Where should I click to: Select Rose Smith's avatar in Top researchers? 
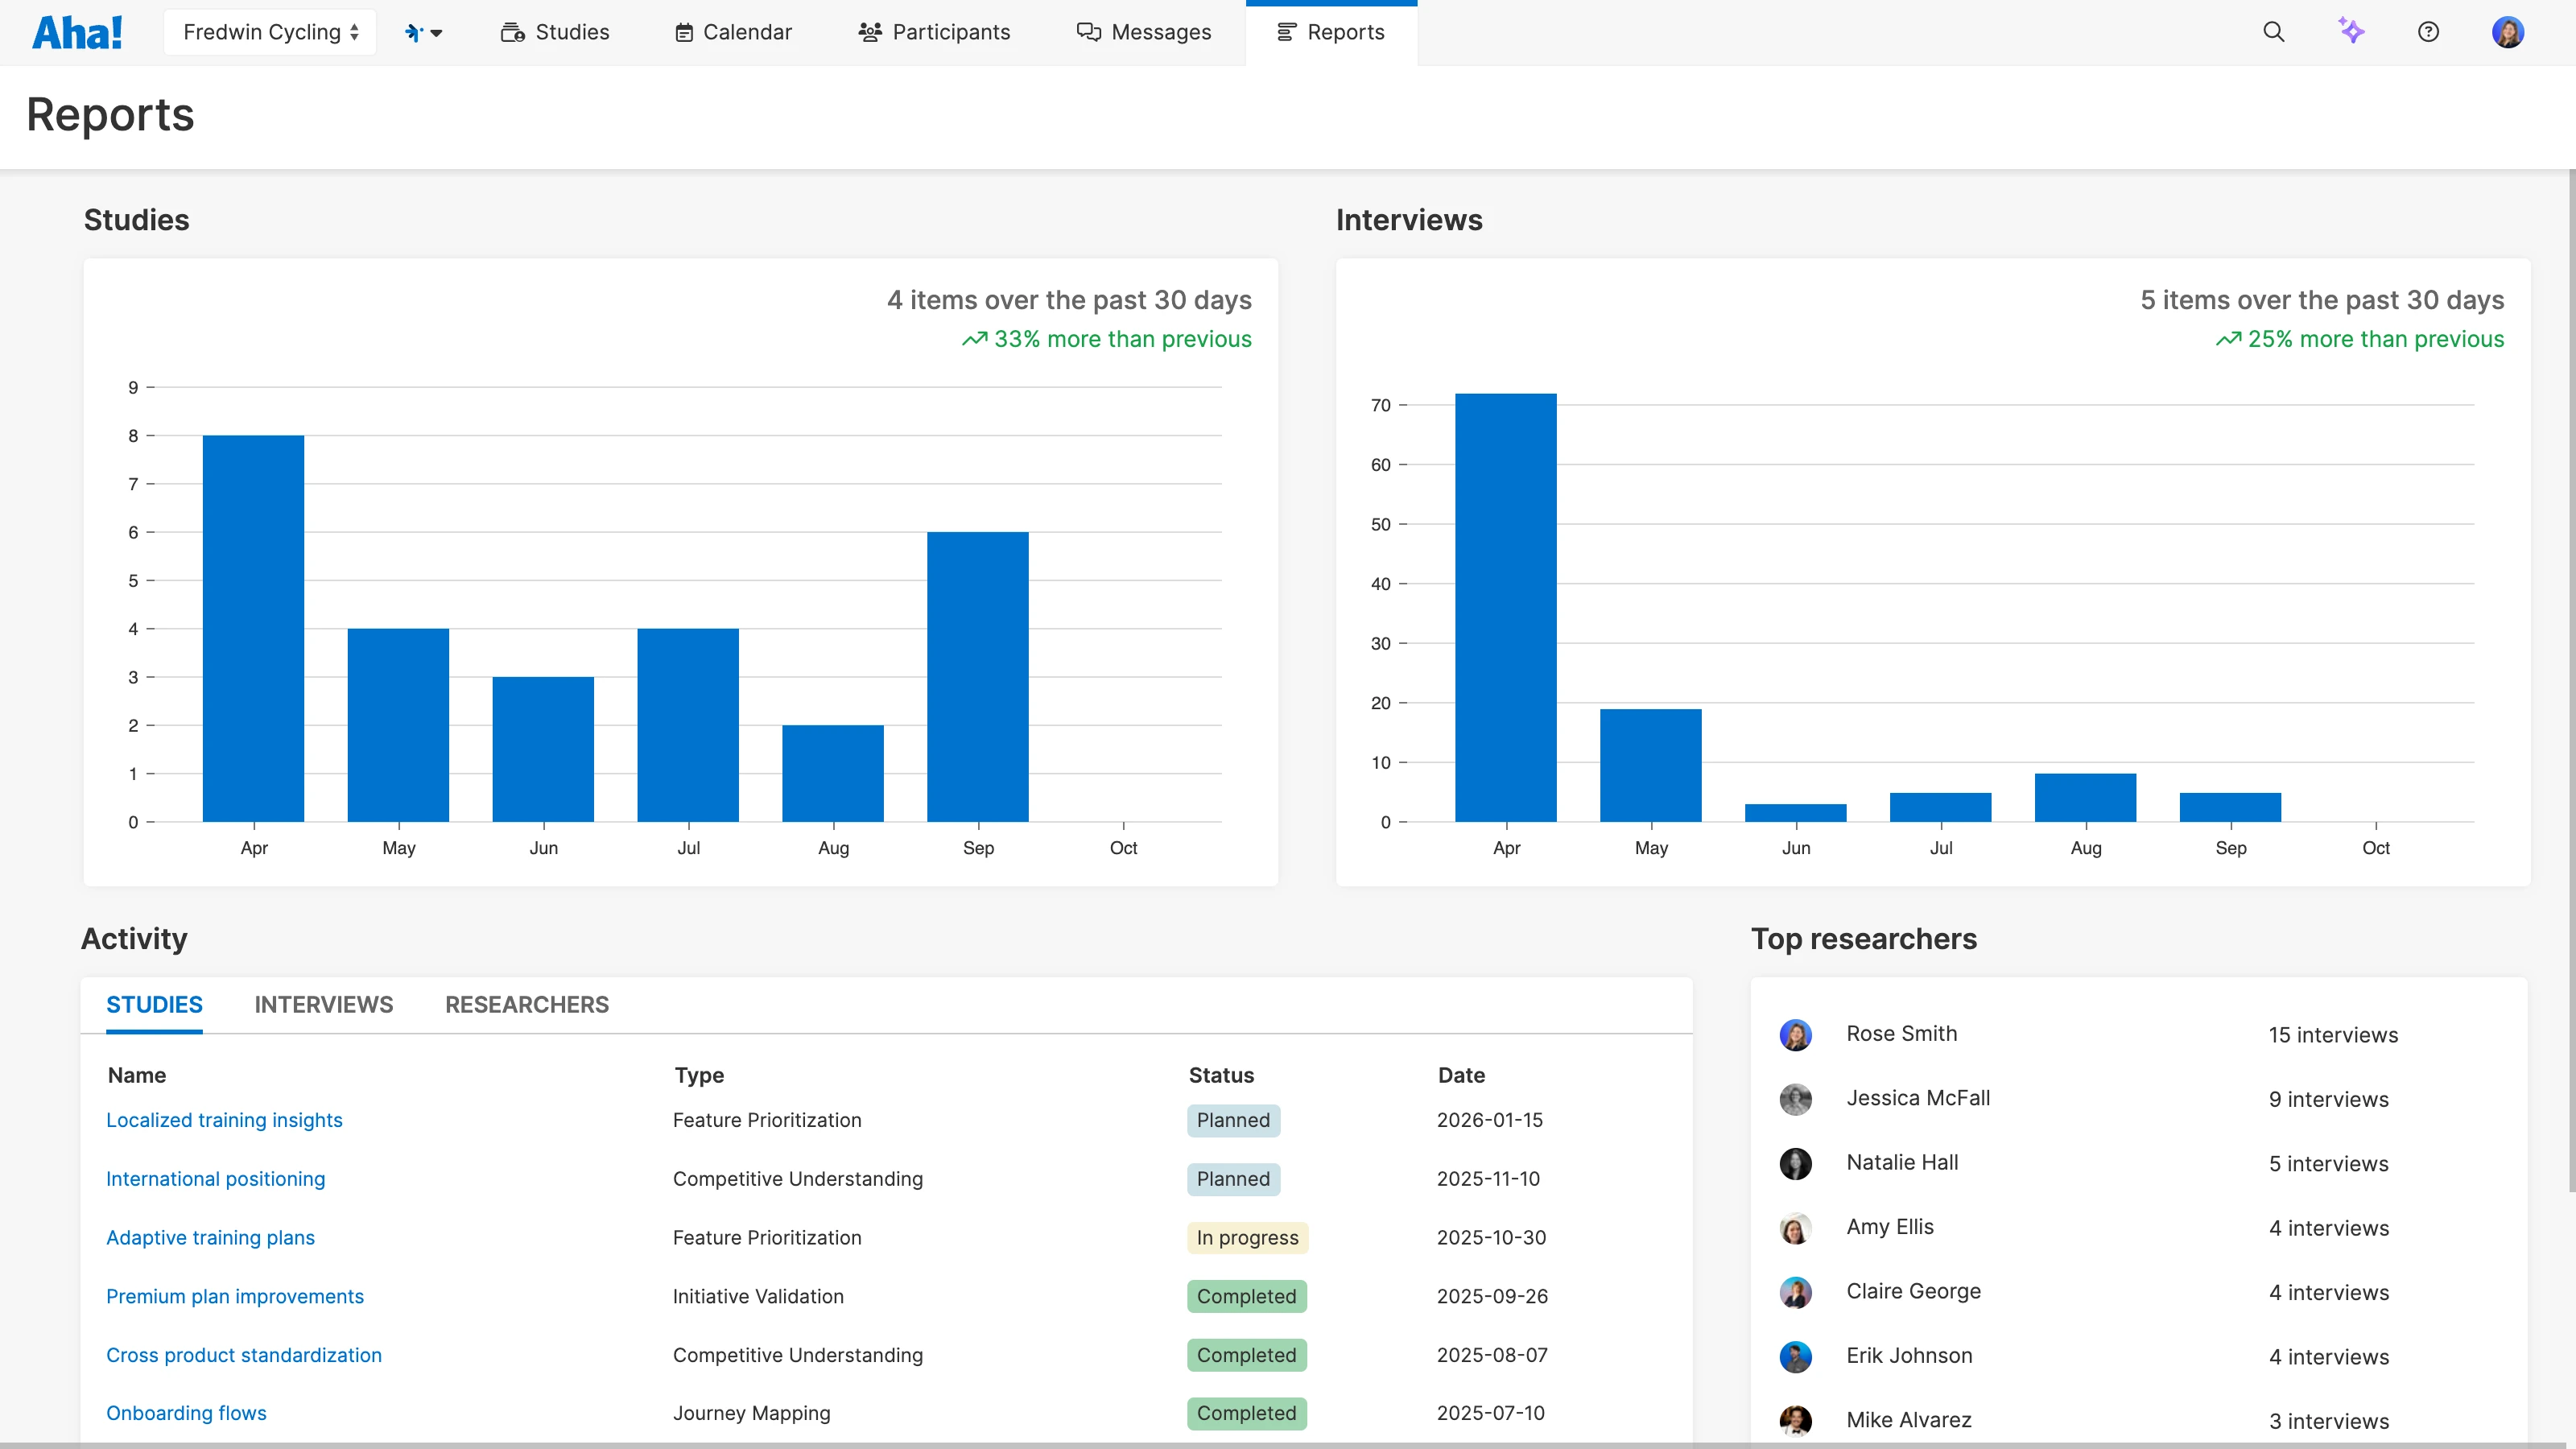(x=1796, y=1035)
